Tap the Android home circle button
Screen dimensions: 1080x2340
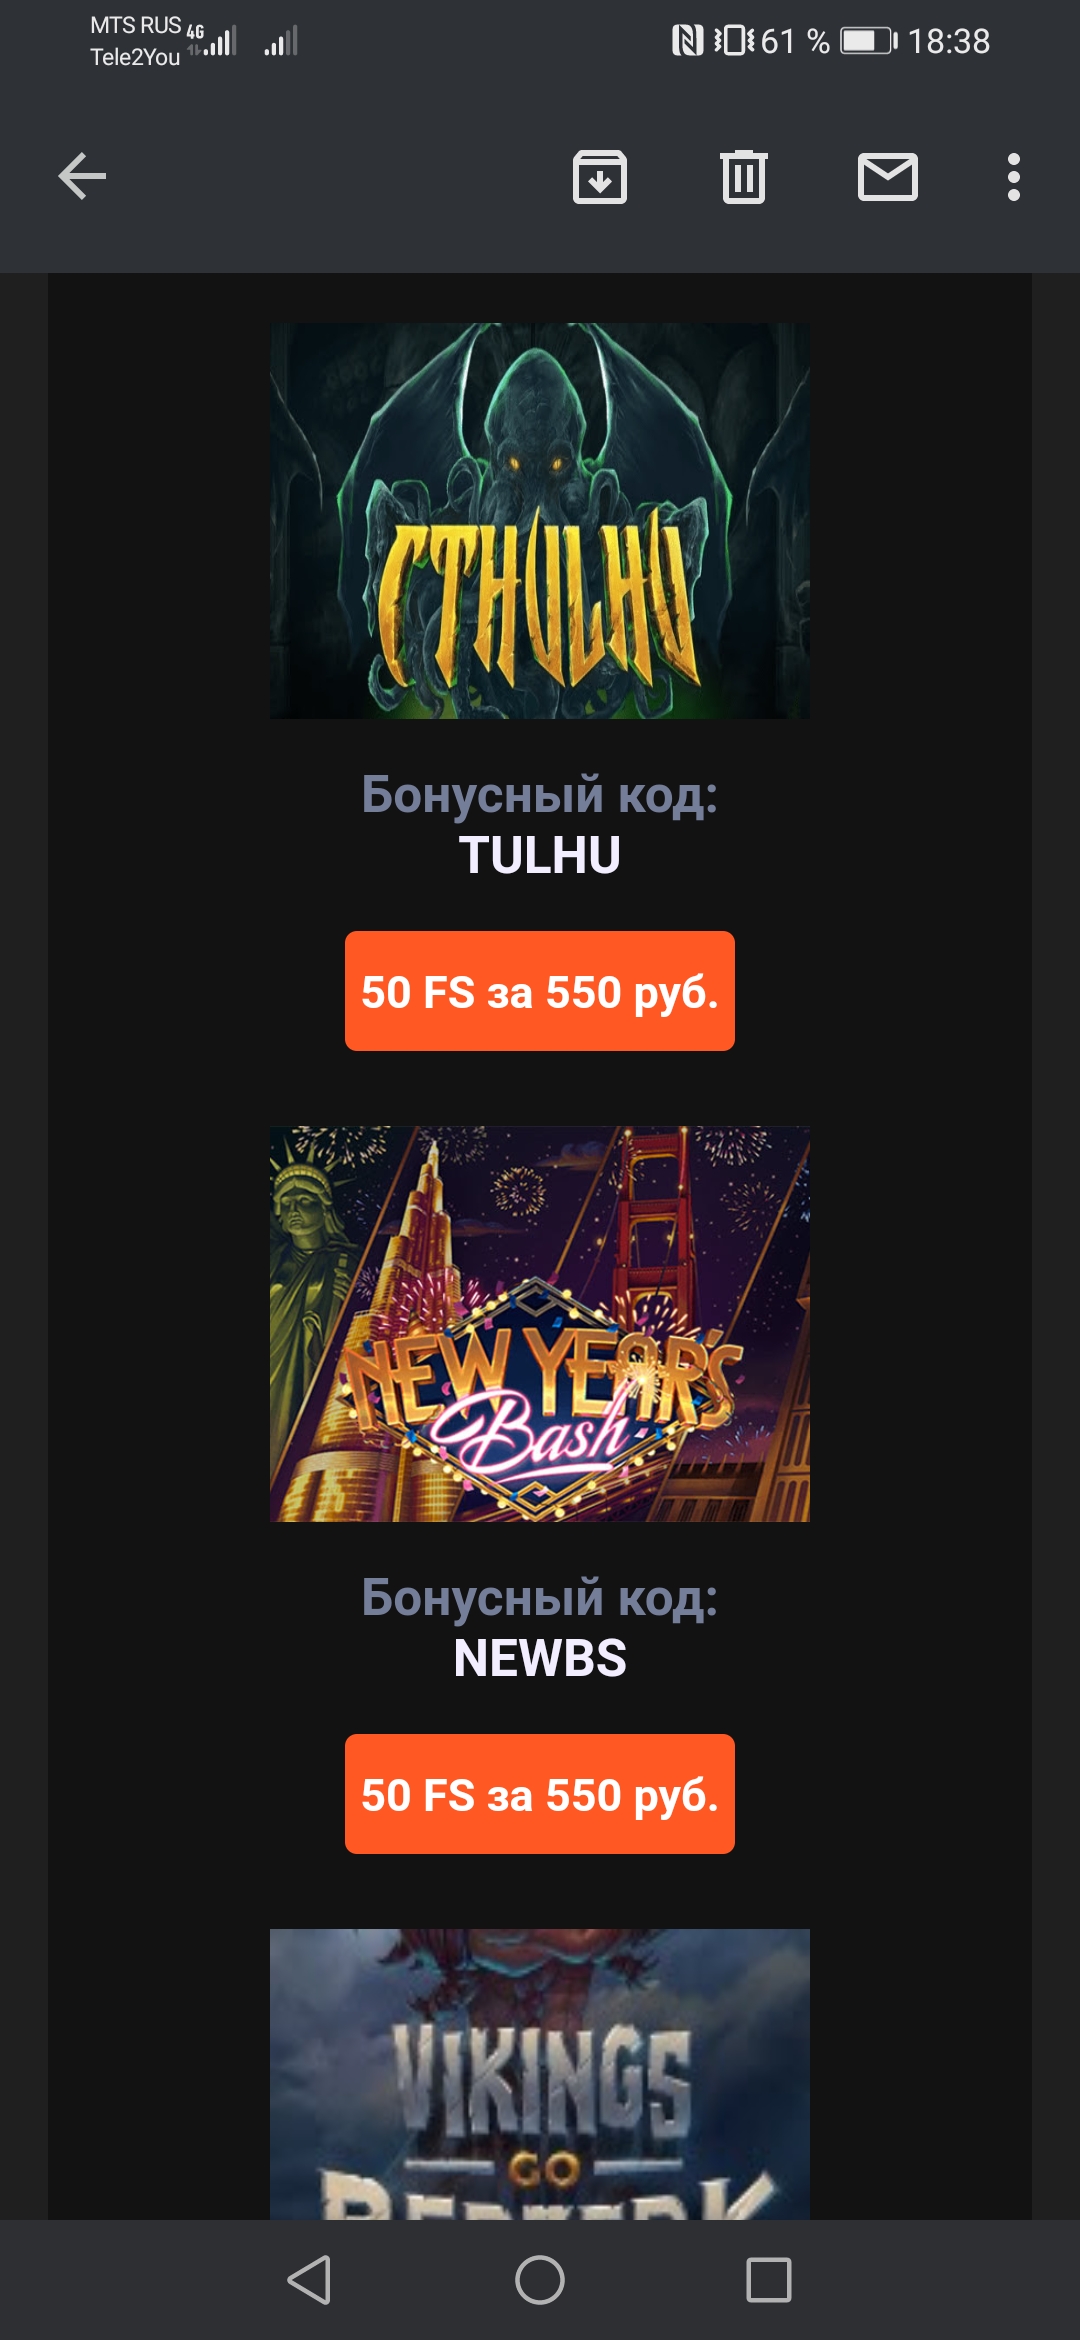(x=540, y=2280)
